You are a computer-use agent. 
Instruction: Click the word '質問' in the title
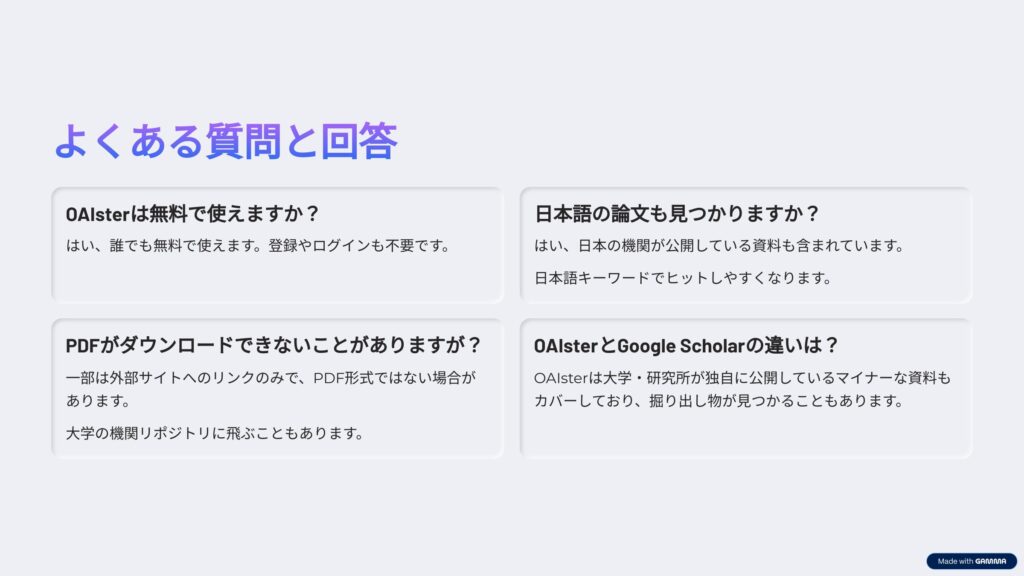[x=244, y=140]
